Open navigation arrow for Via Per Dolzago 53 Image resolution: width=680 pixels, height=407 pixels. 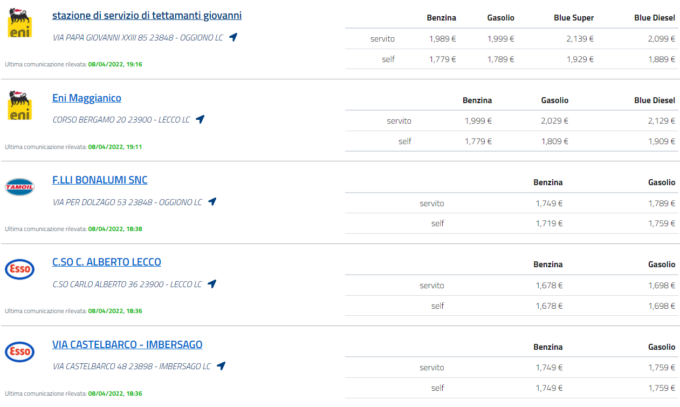tap(212, 201)
